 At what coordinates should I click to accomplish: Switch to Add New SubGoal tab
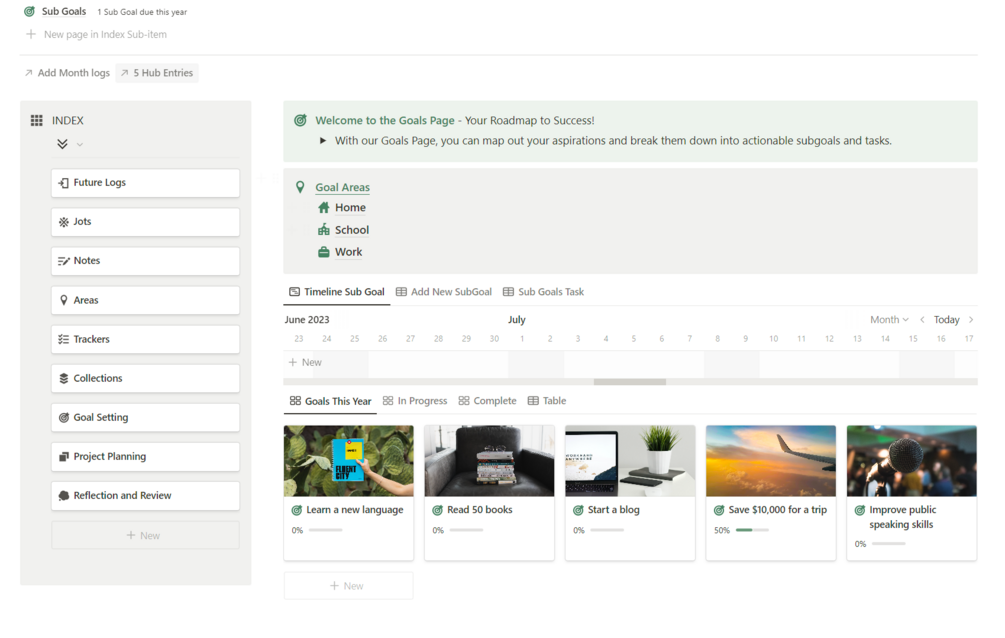pyautogui.click(x=444, y=292)
